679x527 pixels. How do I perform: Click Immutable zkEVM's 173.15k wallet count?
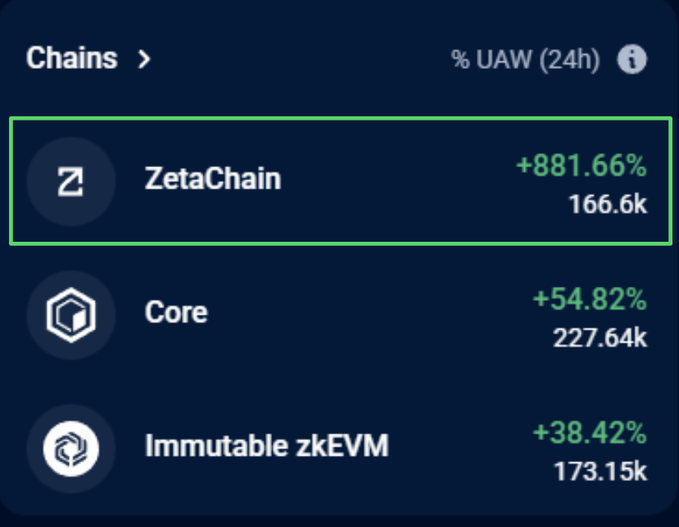coord(600,470)
